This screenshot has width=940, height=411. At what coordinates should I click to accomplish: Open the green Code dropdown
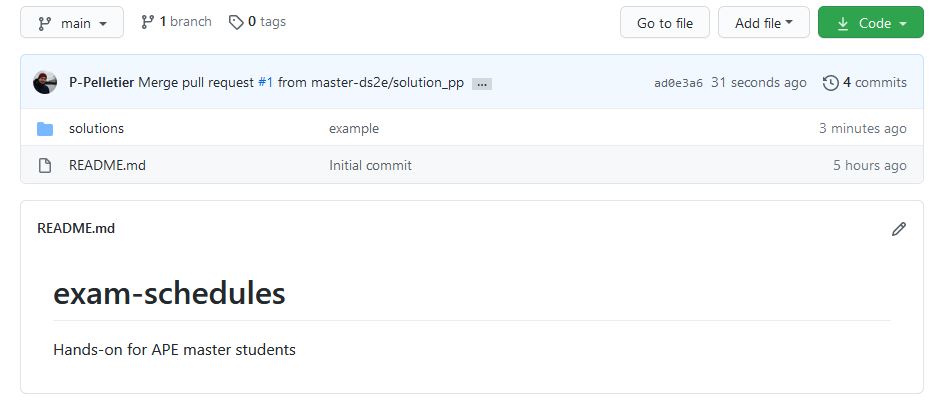click(871, 23)
